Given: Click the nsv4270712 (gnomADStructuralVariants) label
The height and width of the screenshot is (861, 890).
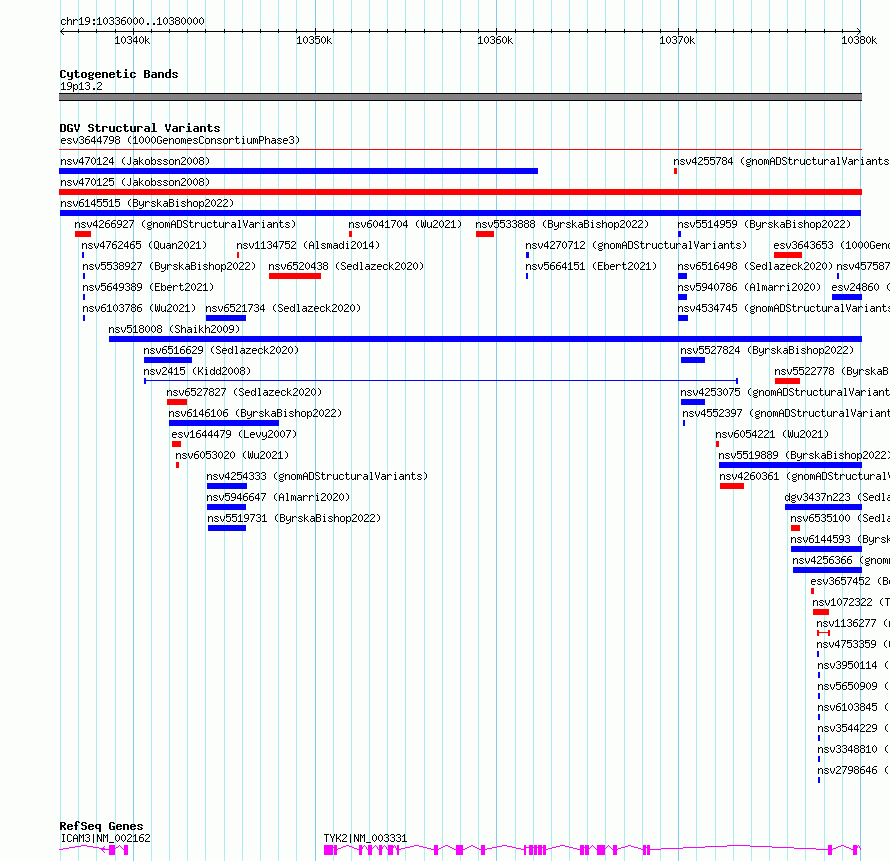Looking at the screenshot, I should click(636, 245).
